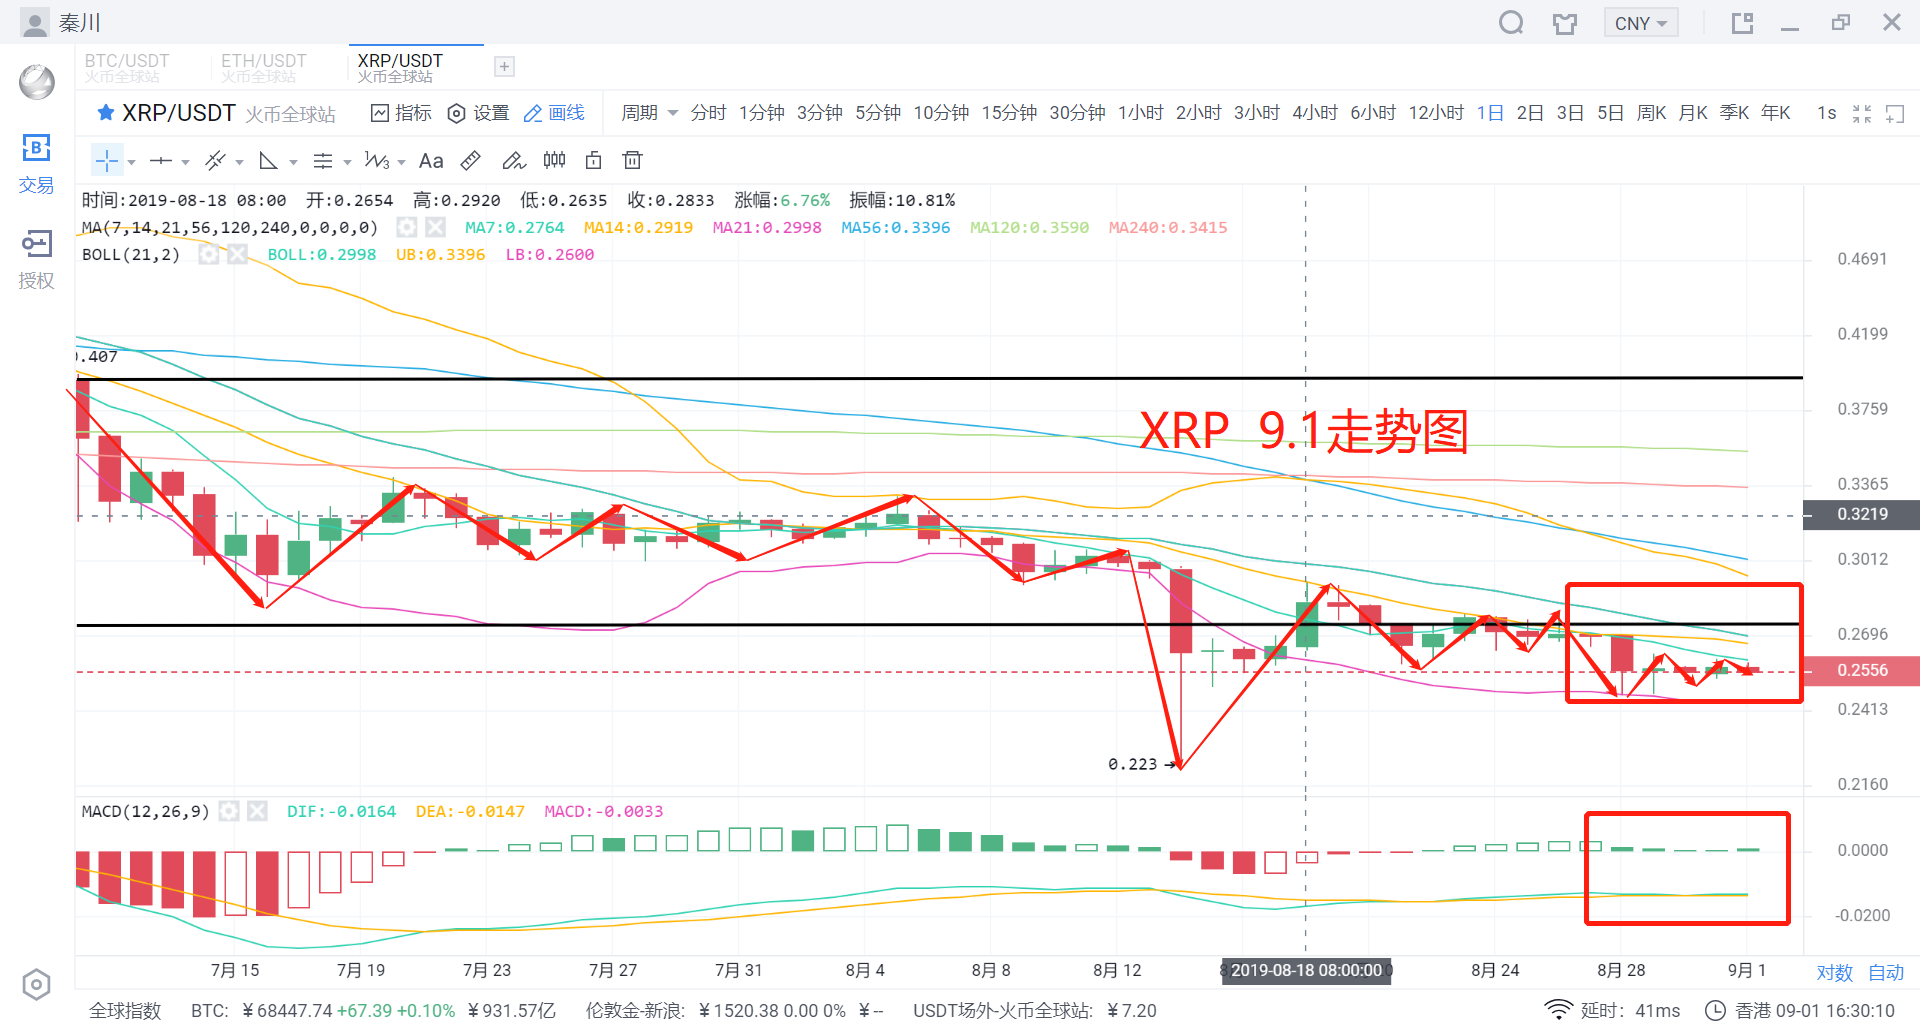
Task: Open the 秦川 user profile avatar
Action: pyautogui.click(x=35, y=23)
